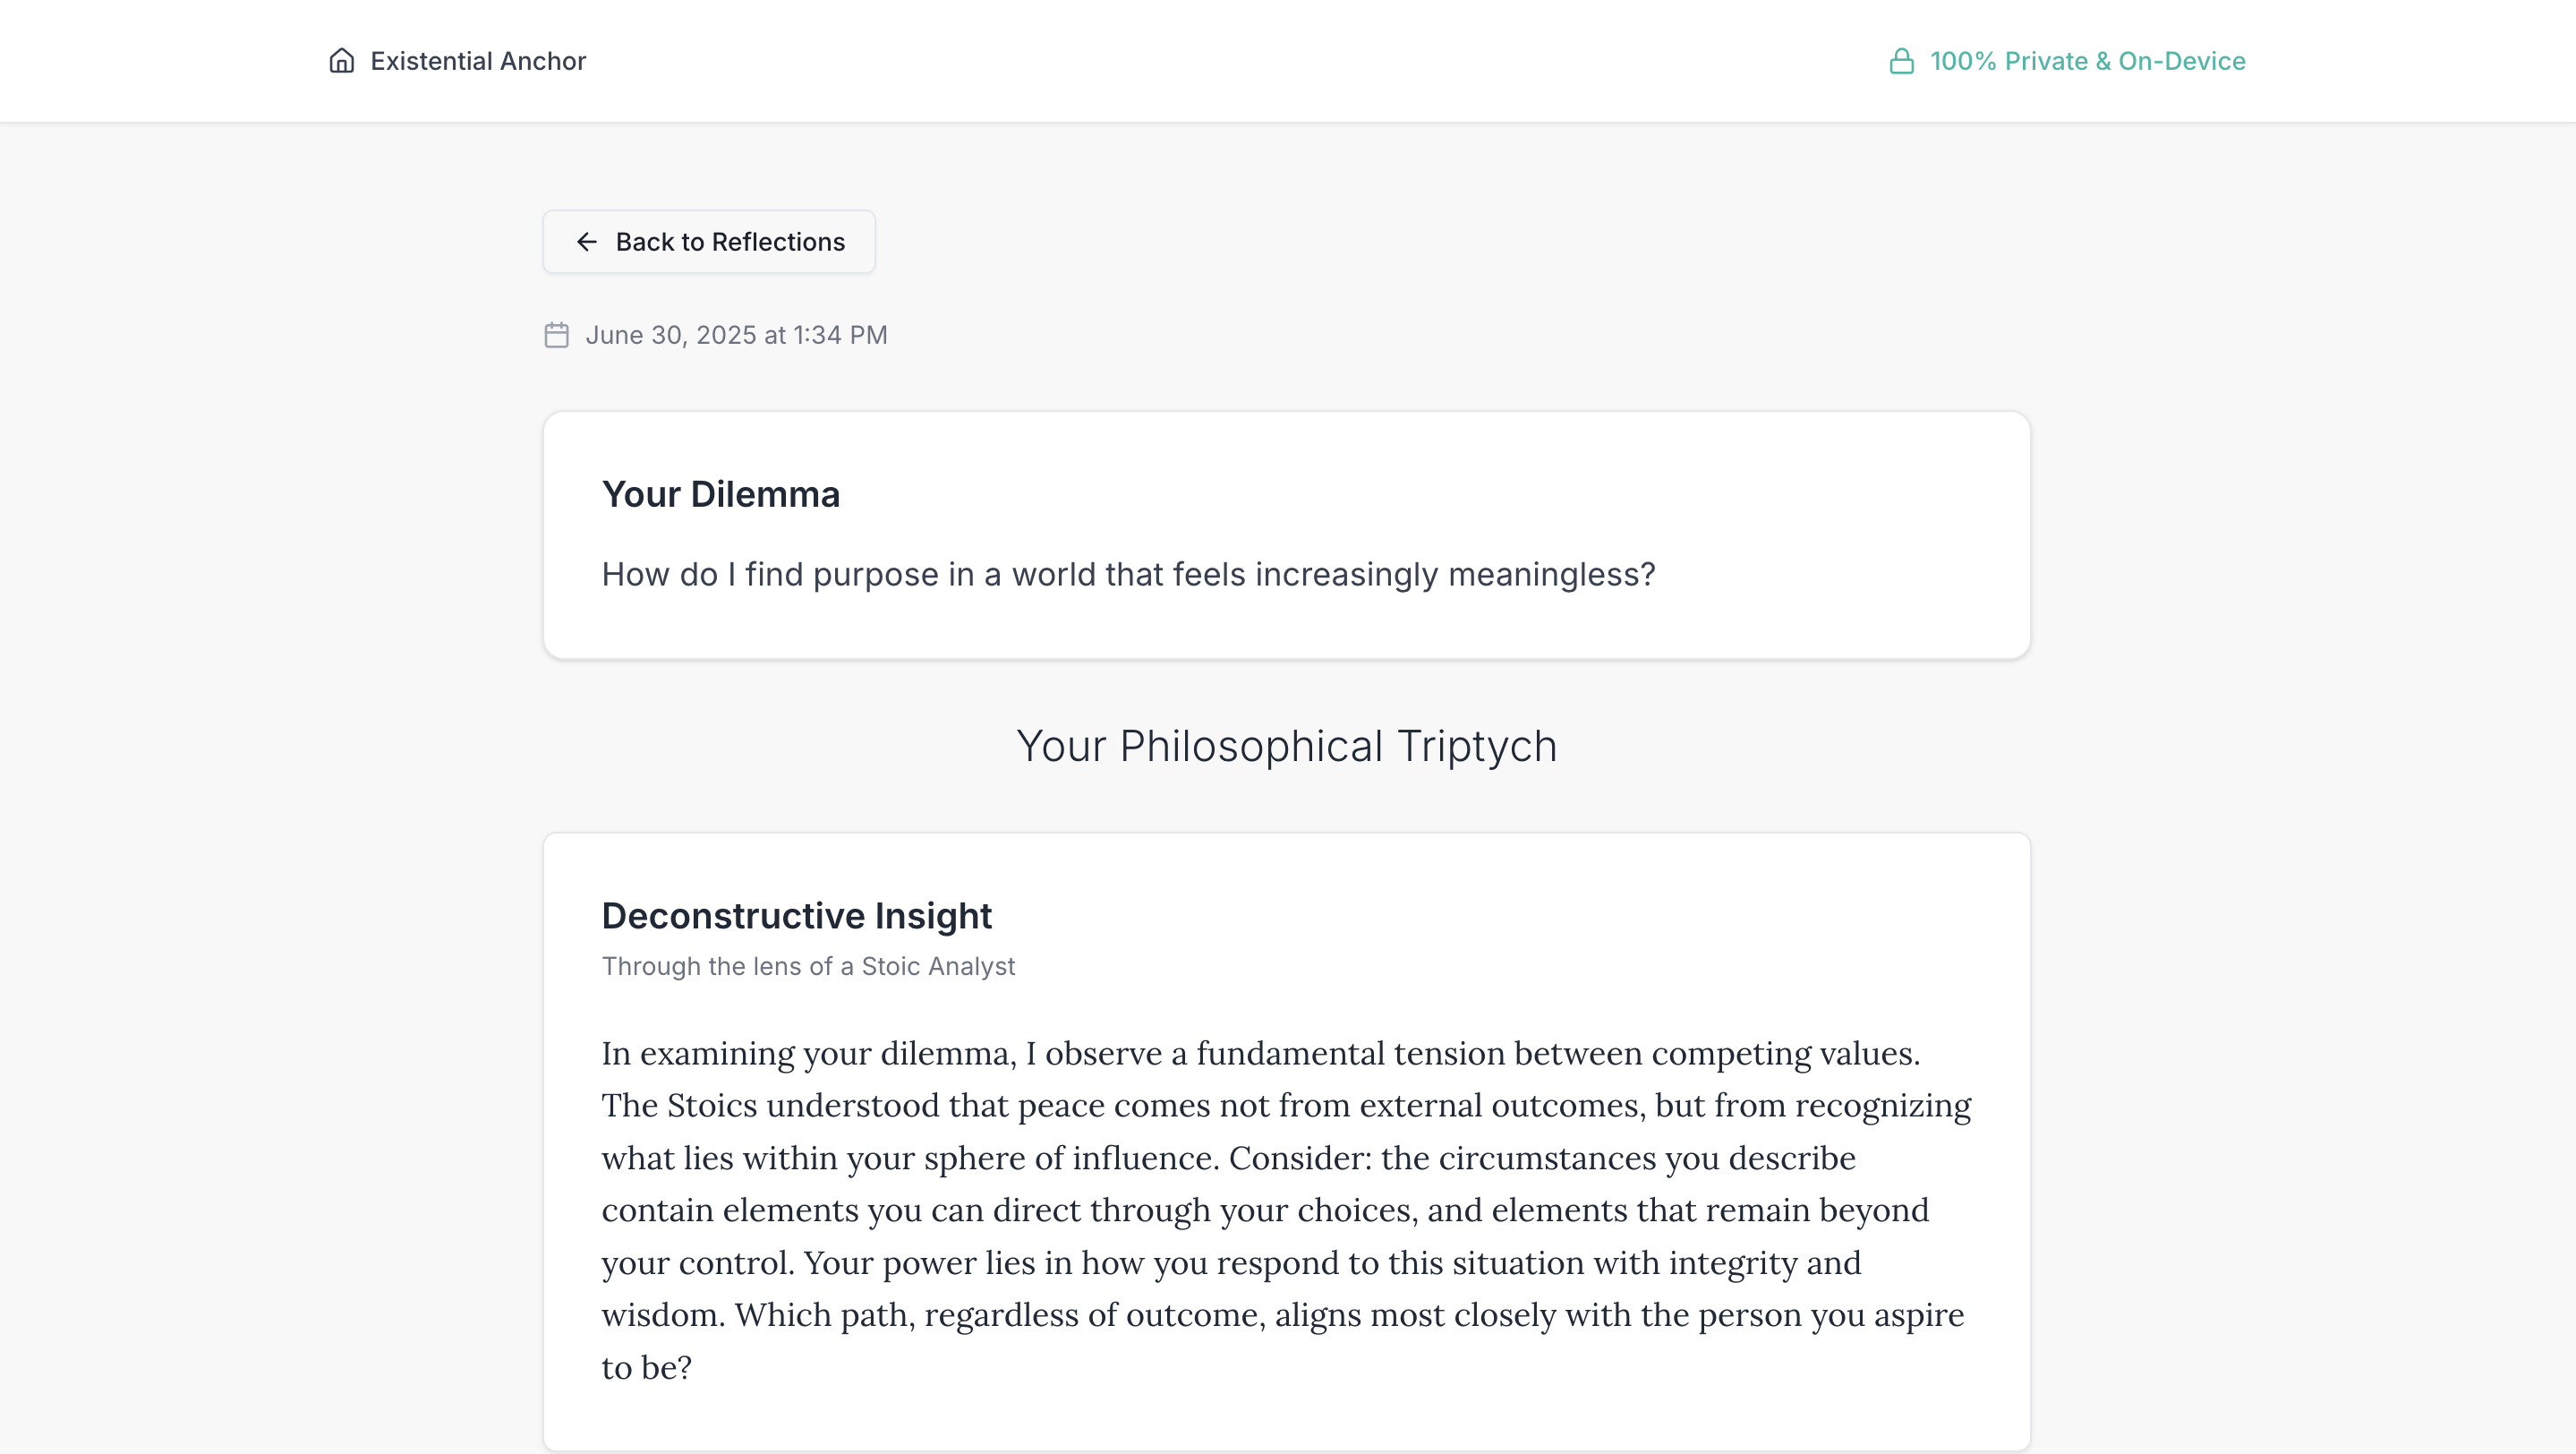Viewport: 2576px width, 1454px height.
Task: Click the home icon beside Existential Anchor
Action: pos(342,61)
